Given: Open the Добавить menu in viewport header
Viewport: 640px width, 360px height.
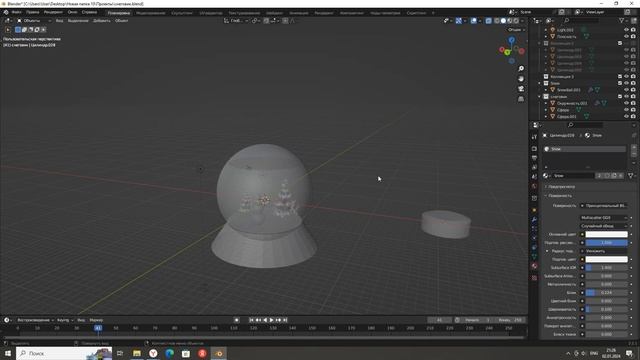Looking at the screenshot, I should [102, 20].
